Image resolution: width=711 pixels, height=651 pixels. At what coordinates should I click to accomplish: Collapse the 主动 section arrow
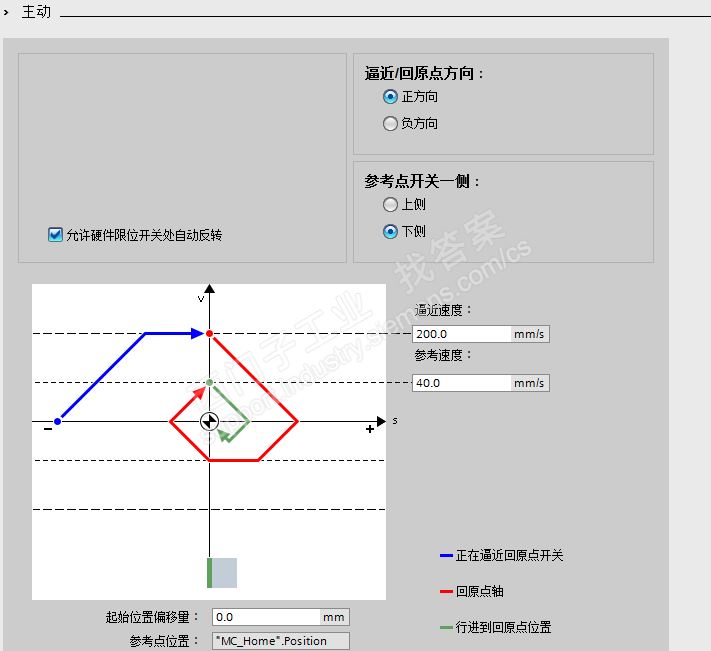click(x=6, y=13)
